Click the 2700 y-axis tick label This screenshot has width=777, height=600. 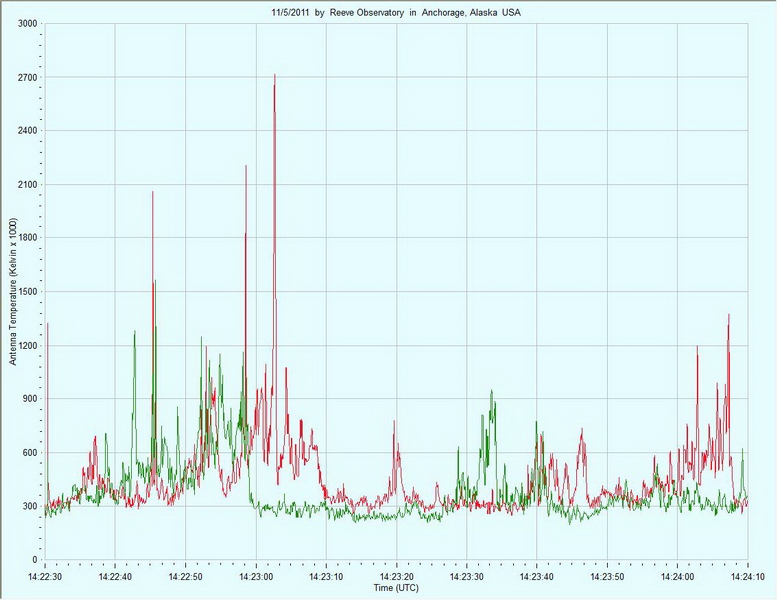coord(26,77)
